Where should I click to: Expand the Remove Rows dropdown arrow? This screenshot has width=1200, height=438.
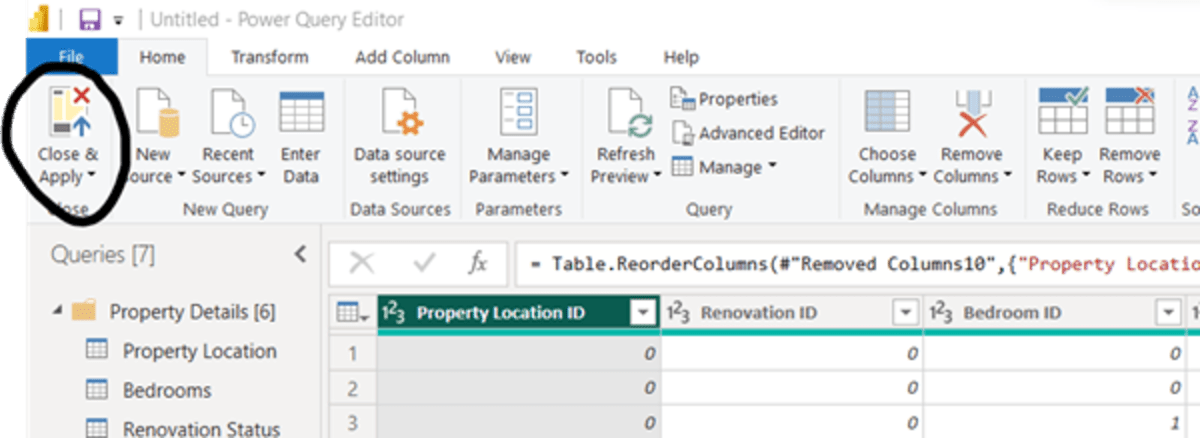(x=1155, y=177)
